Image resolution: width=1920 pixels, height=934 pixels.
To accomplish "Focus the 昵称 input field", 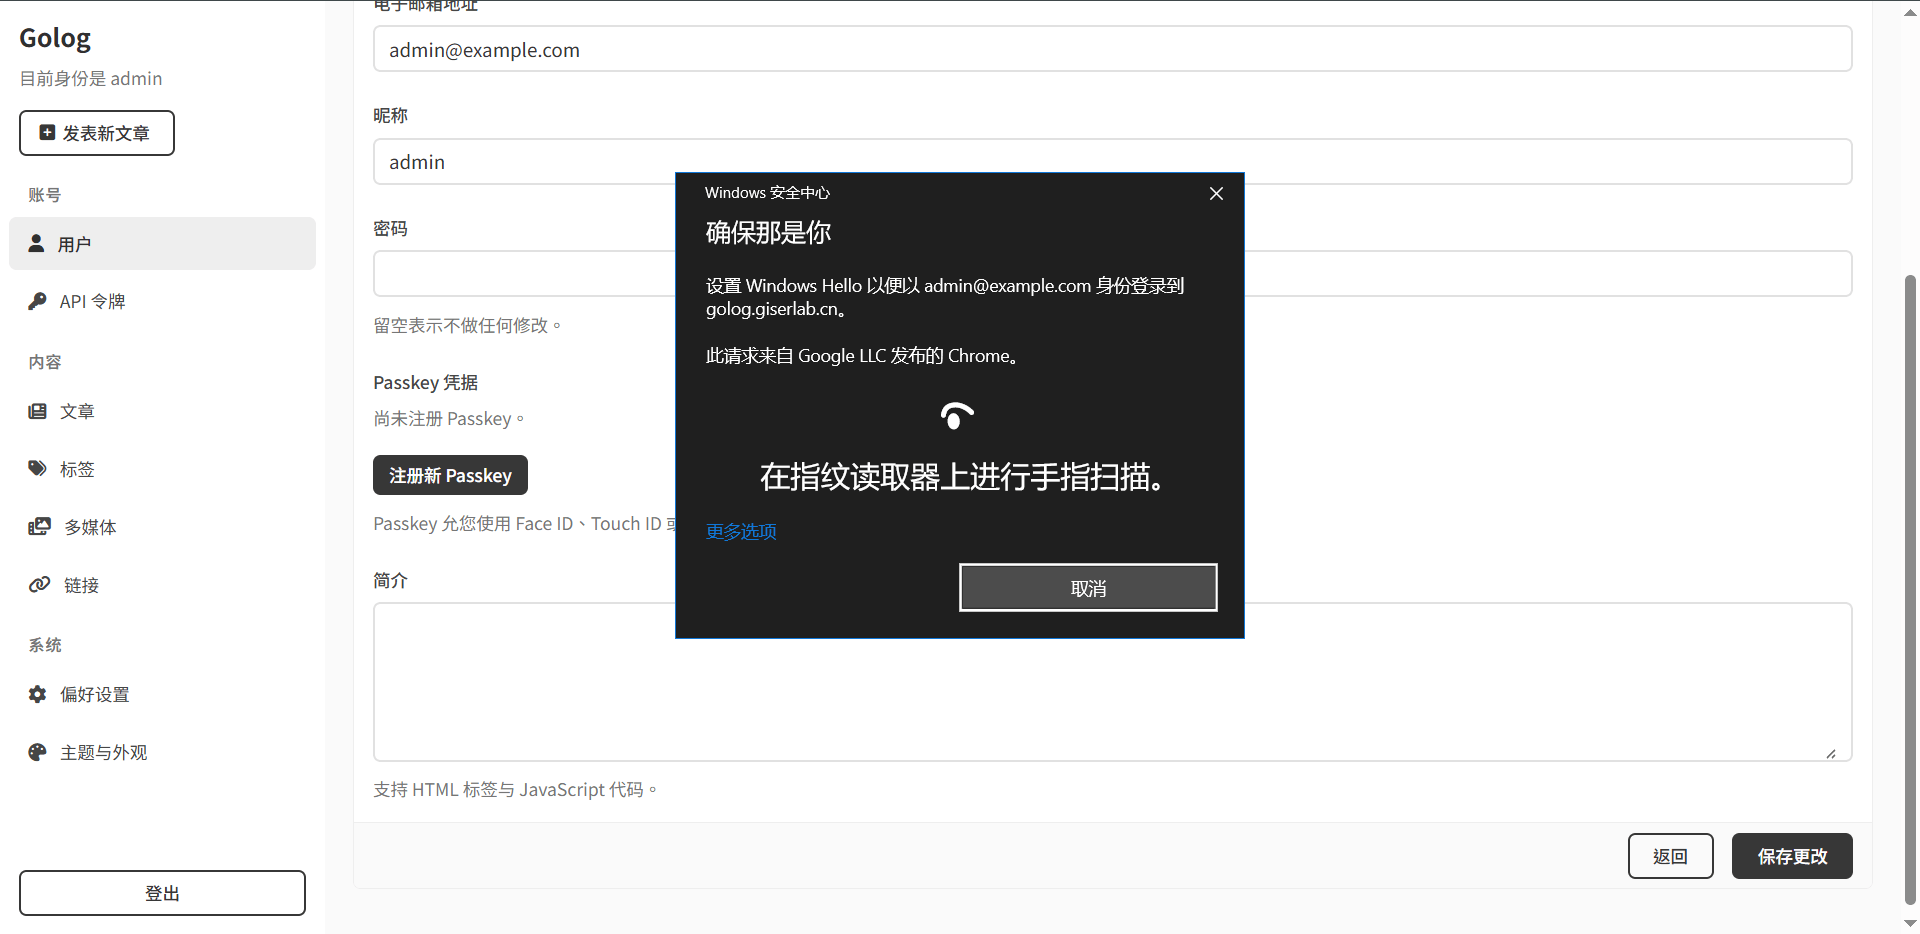I will point(1112,161).
